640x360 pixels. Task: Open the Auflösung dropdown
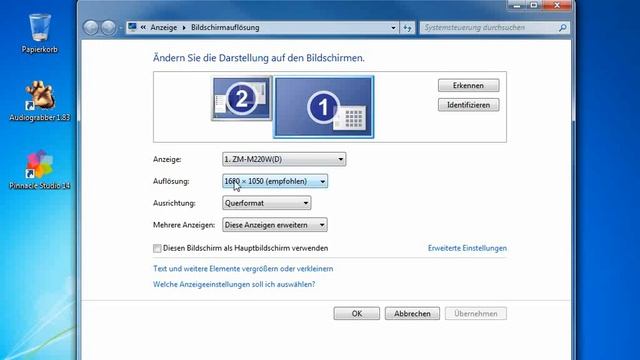coord(275,181)
